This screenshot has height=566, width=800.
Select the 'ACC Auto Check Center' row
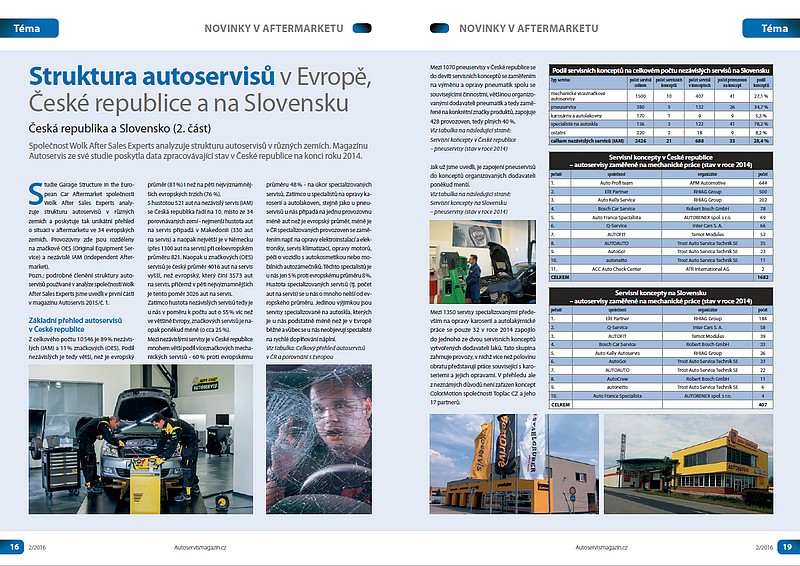point(661,268)
